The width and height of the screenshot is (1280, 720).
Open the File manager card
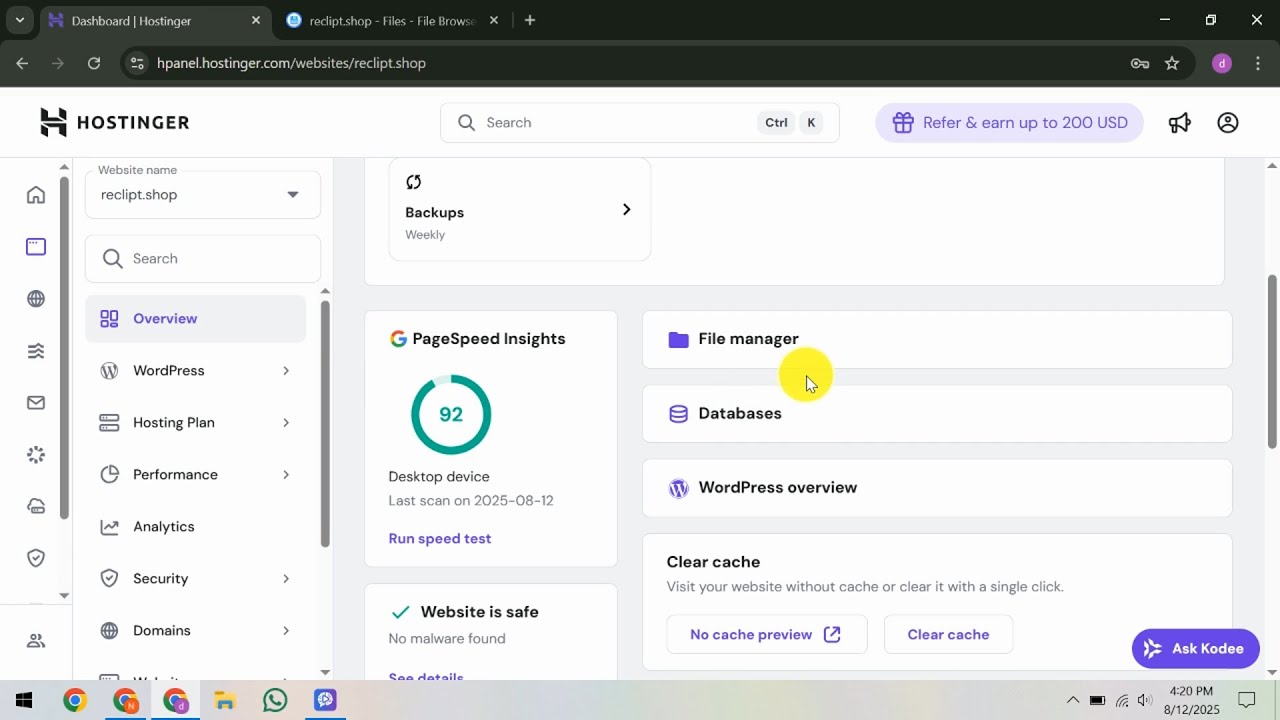click(x=937, y=339)
